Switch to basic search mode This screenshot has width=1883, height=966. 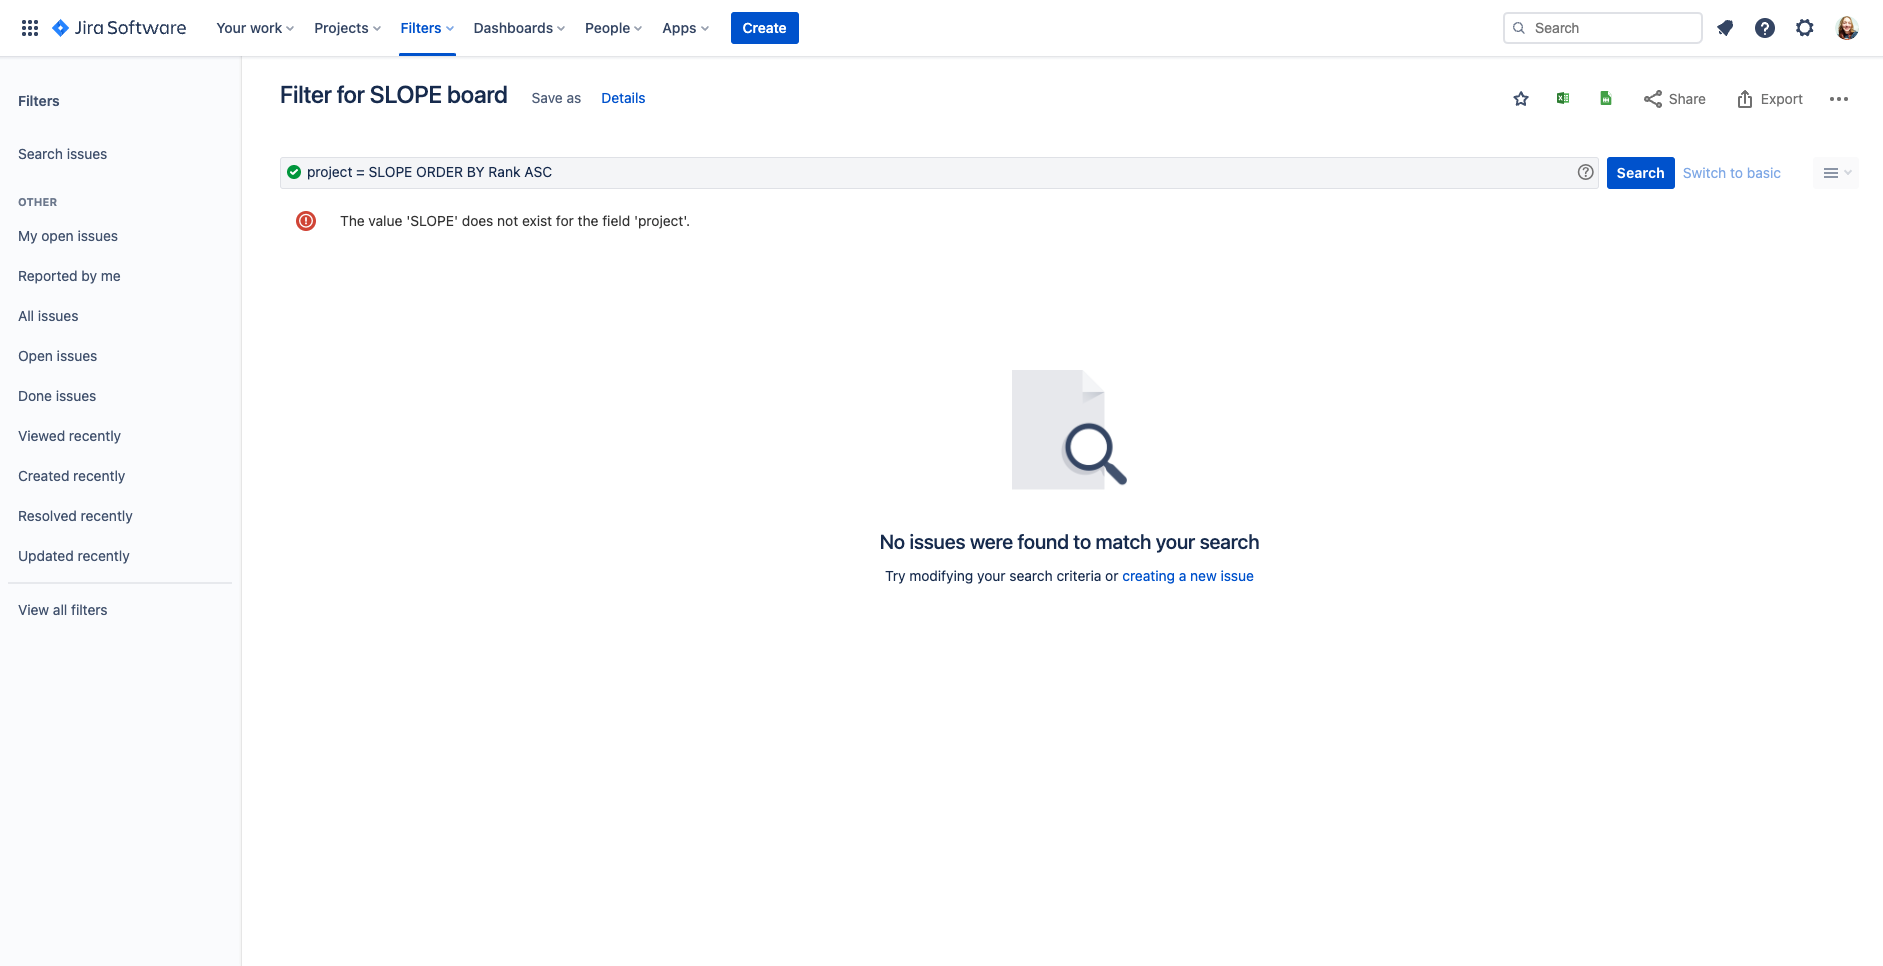pos(1731,173)
